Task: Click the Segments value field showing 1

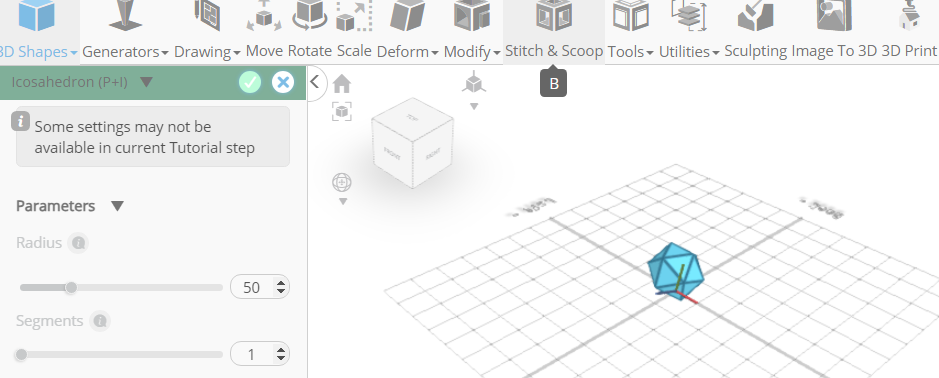Action: (x=252, y=354)
